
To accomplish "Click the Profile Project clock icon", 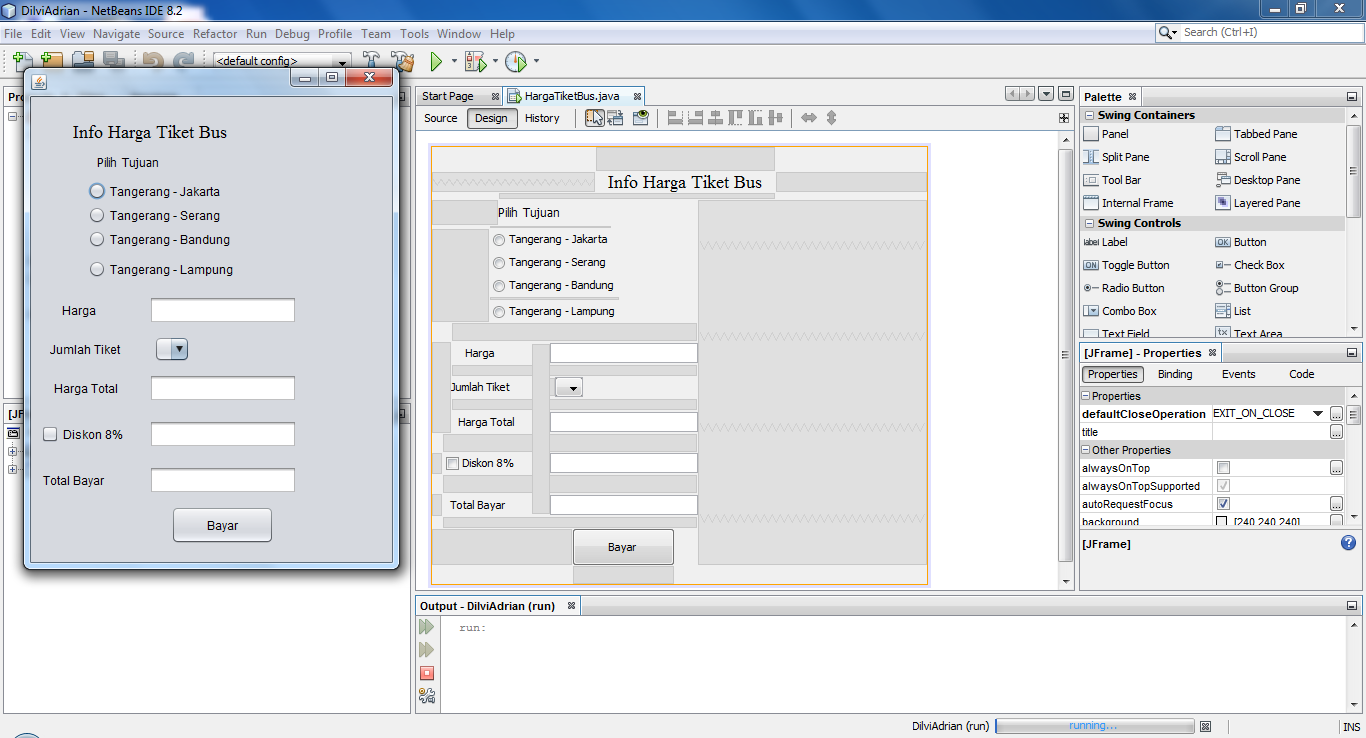I will (517, 61).
